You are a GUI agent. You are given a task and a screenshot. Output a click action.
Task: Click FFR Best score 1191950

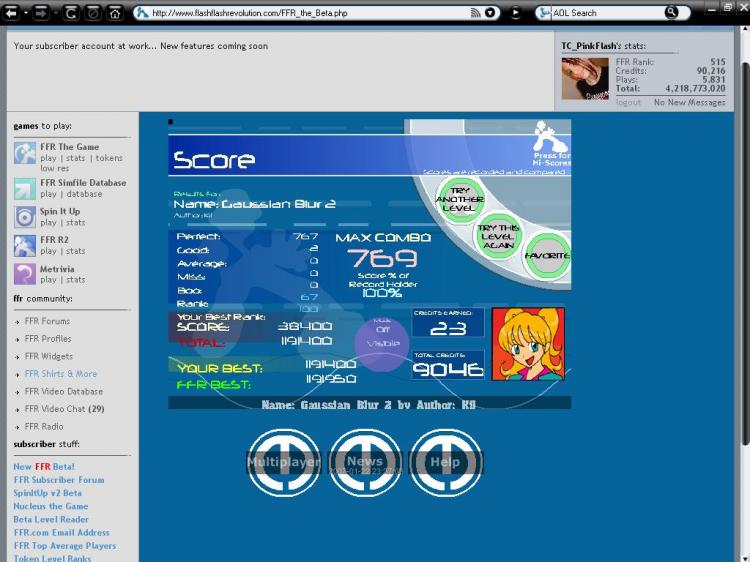tap(331, 379)
